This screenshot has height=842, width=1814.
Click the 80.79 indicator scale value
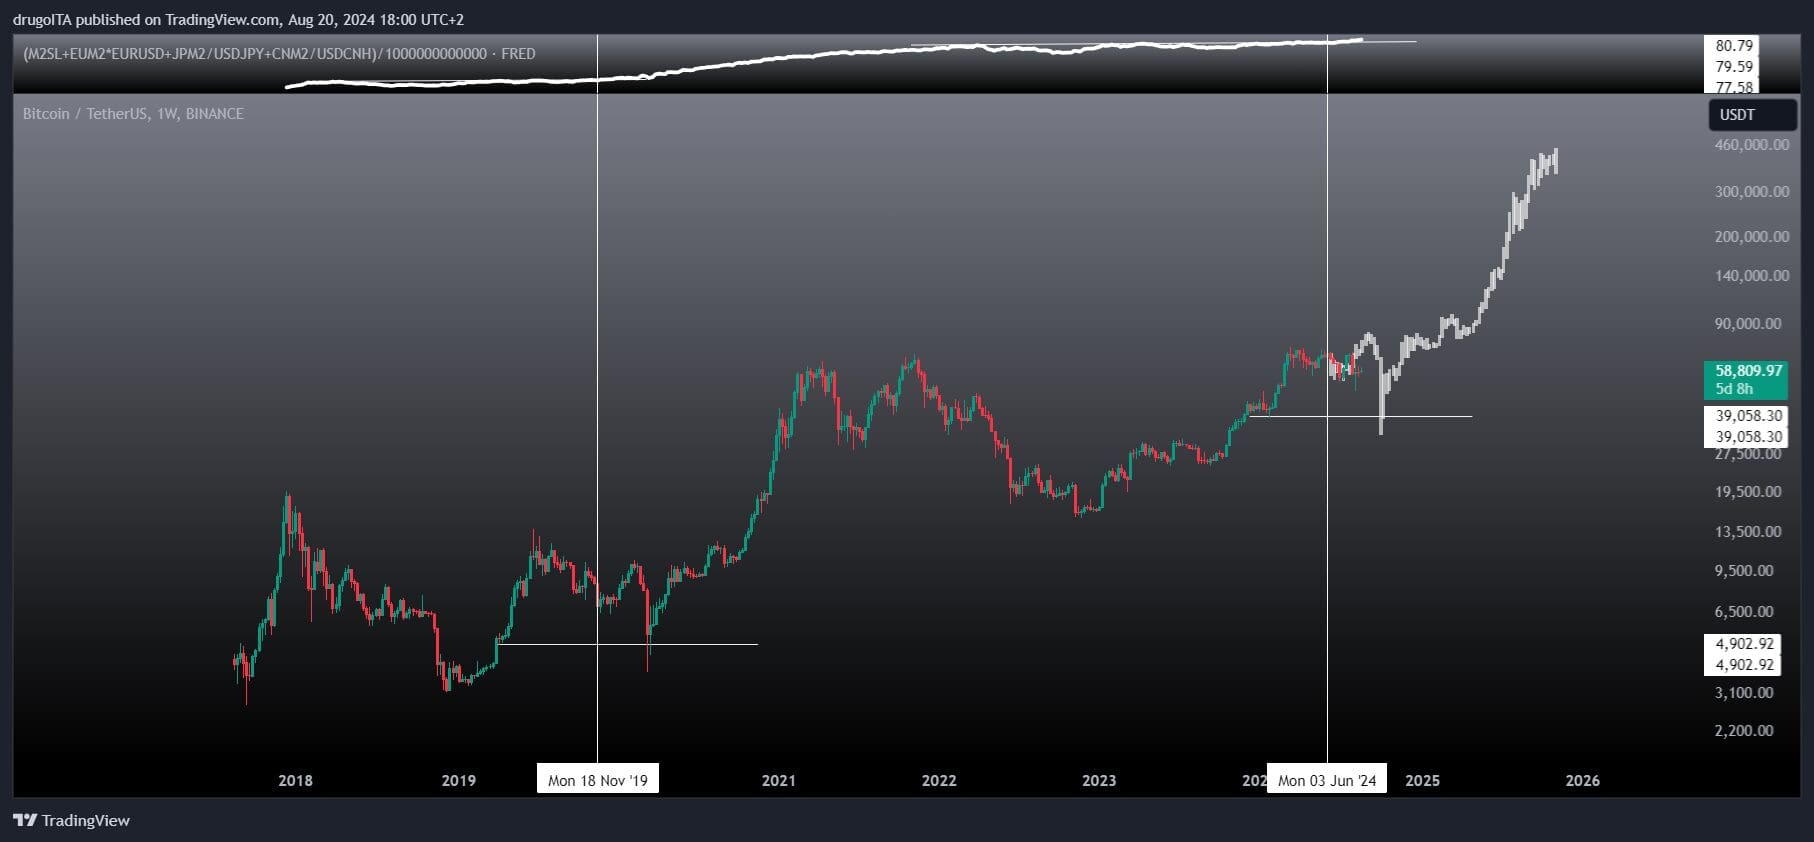tap(1734, 46)
